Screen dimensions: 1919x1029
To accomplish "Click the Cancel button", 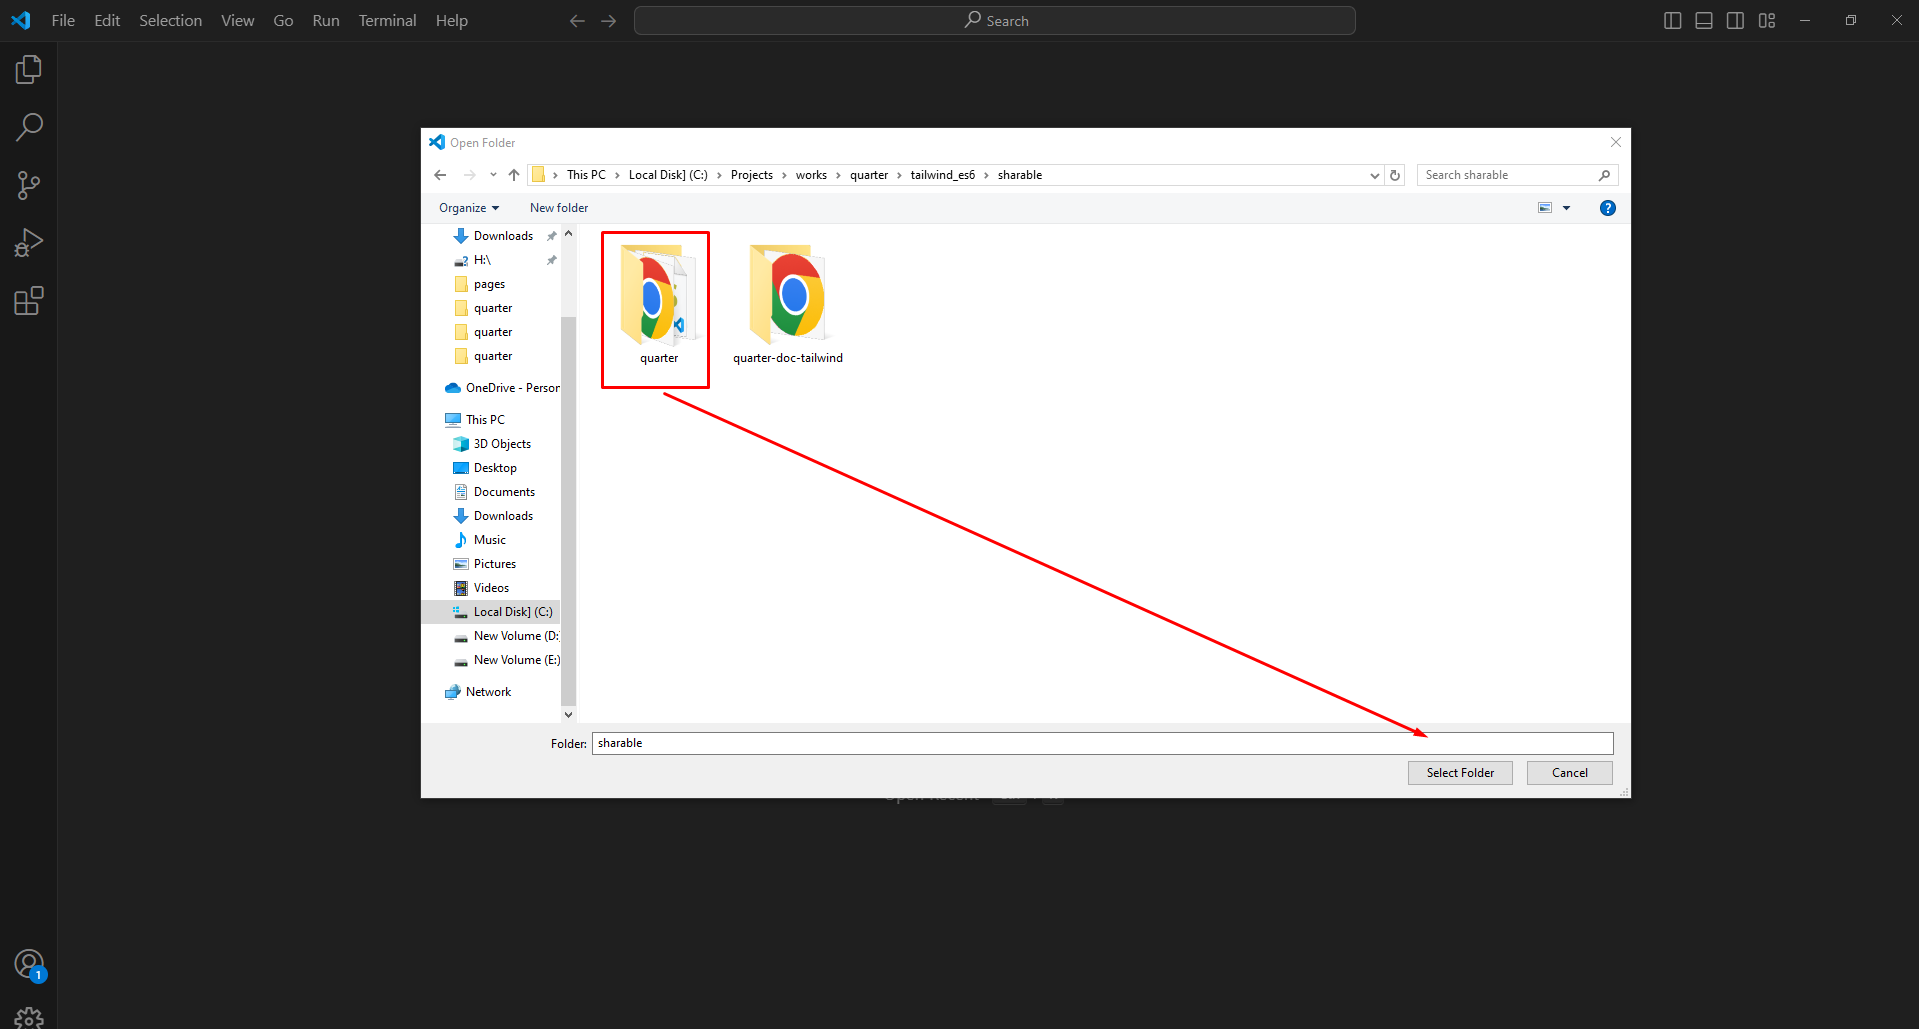I will (1569, 773).
